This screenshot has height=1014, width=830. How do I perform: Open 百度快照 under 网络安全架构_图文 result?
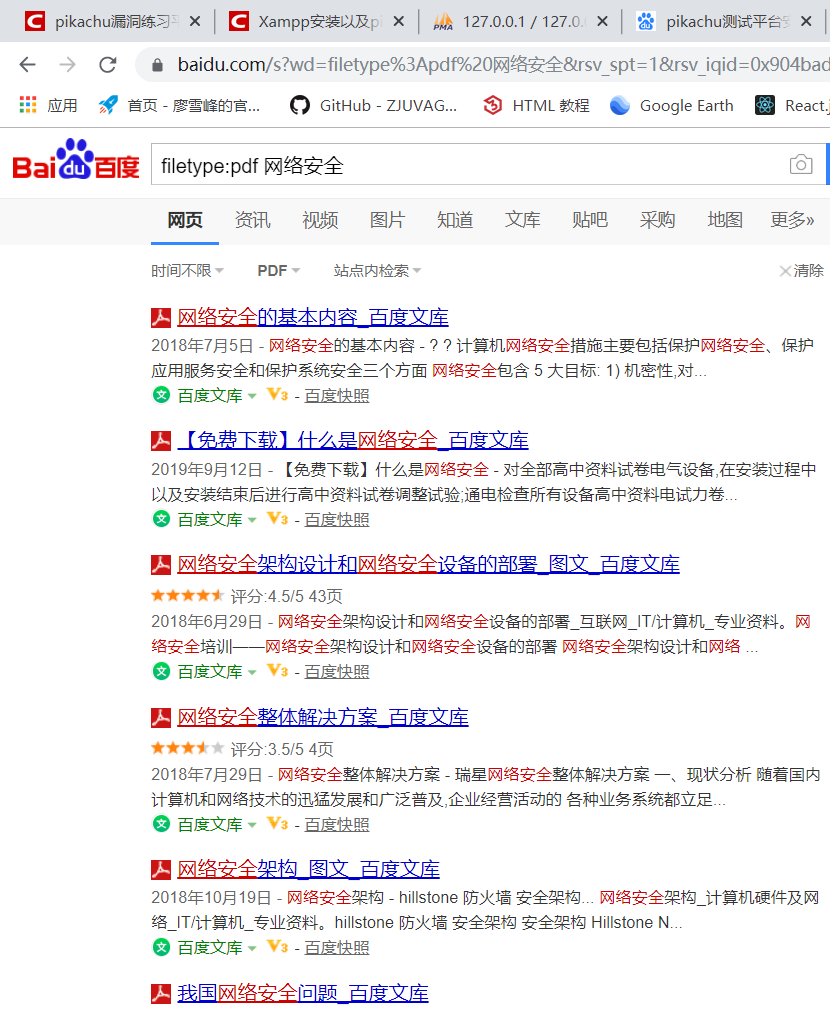click(x=337, y=949)
